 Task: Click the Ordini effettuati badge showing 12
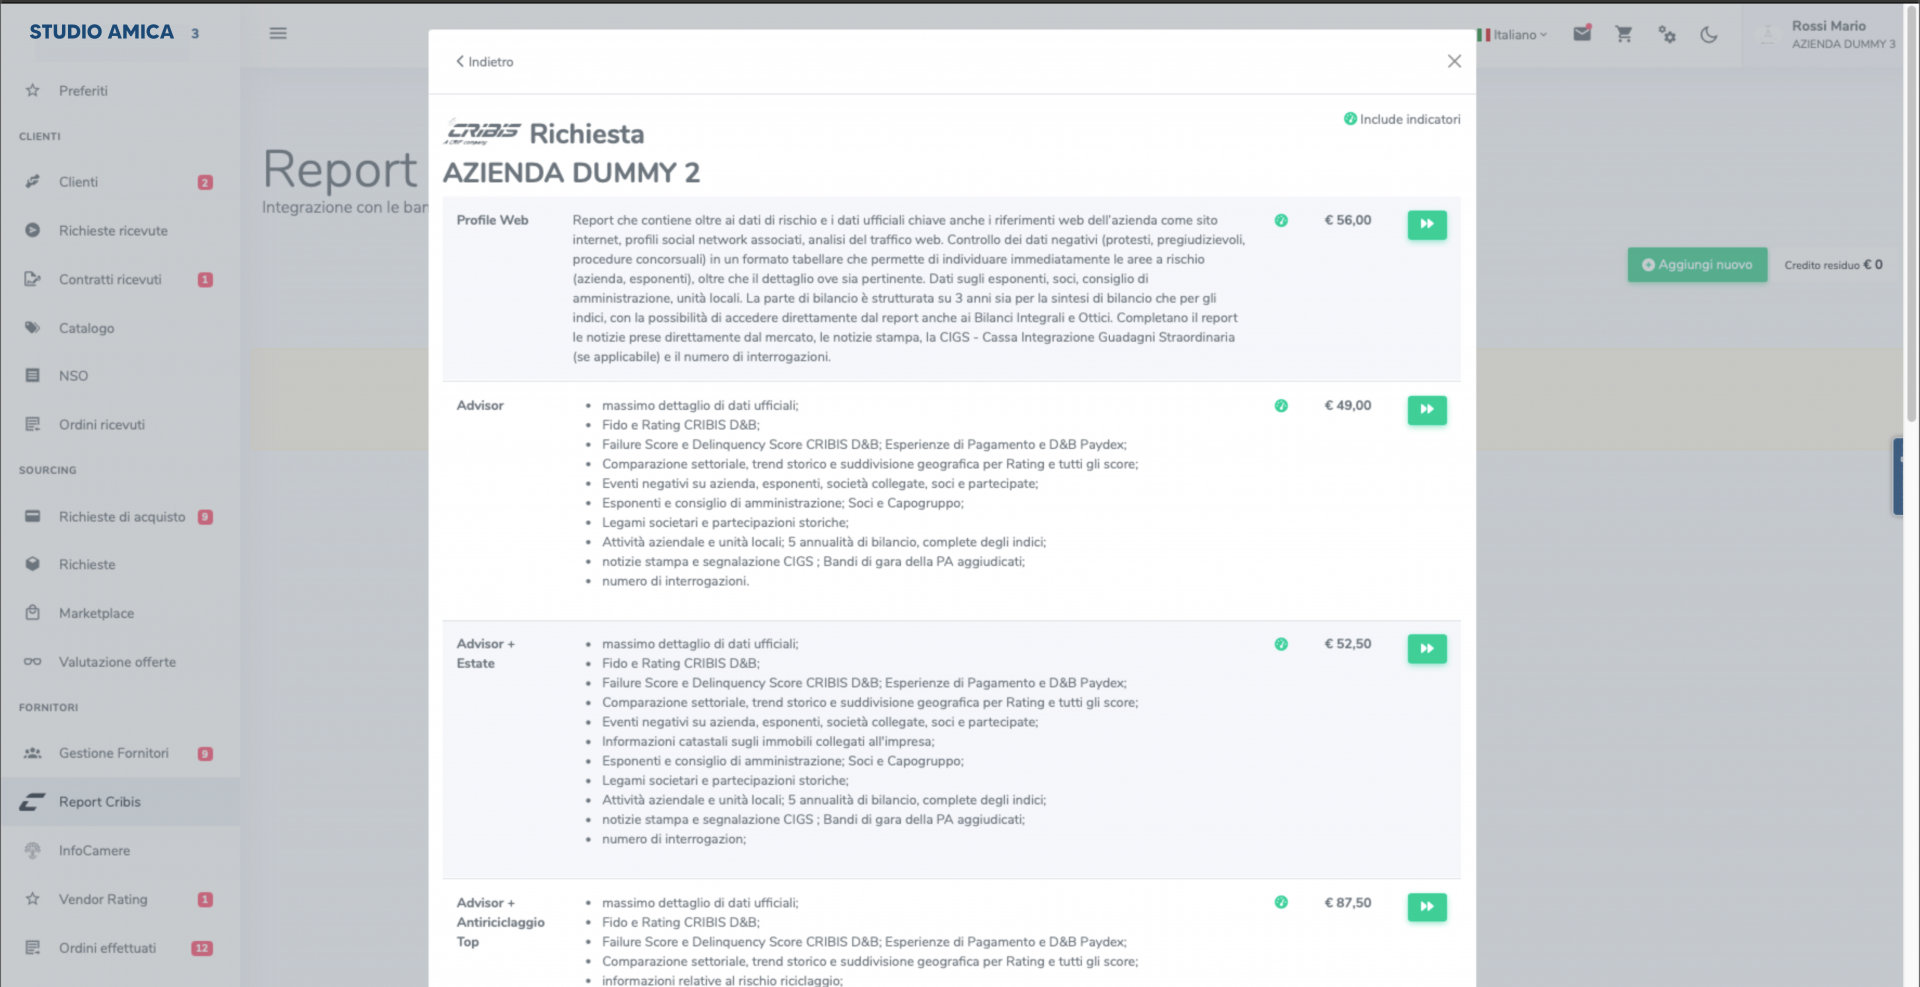click(x=202, y=949)
